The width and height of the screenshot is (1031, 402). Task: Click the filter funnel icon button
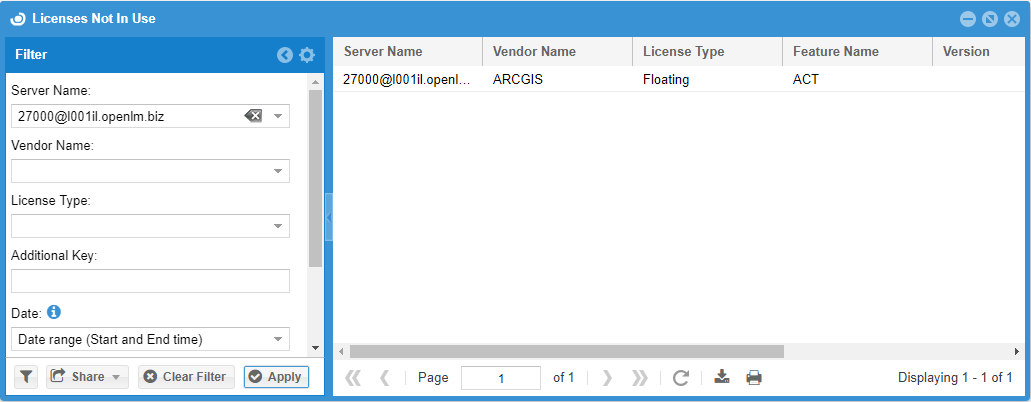point(26,377)
